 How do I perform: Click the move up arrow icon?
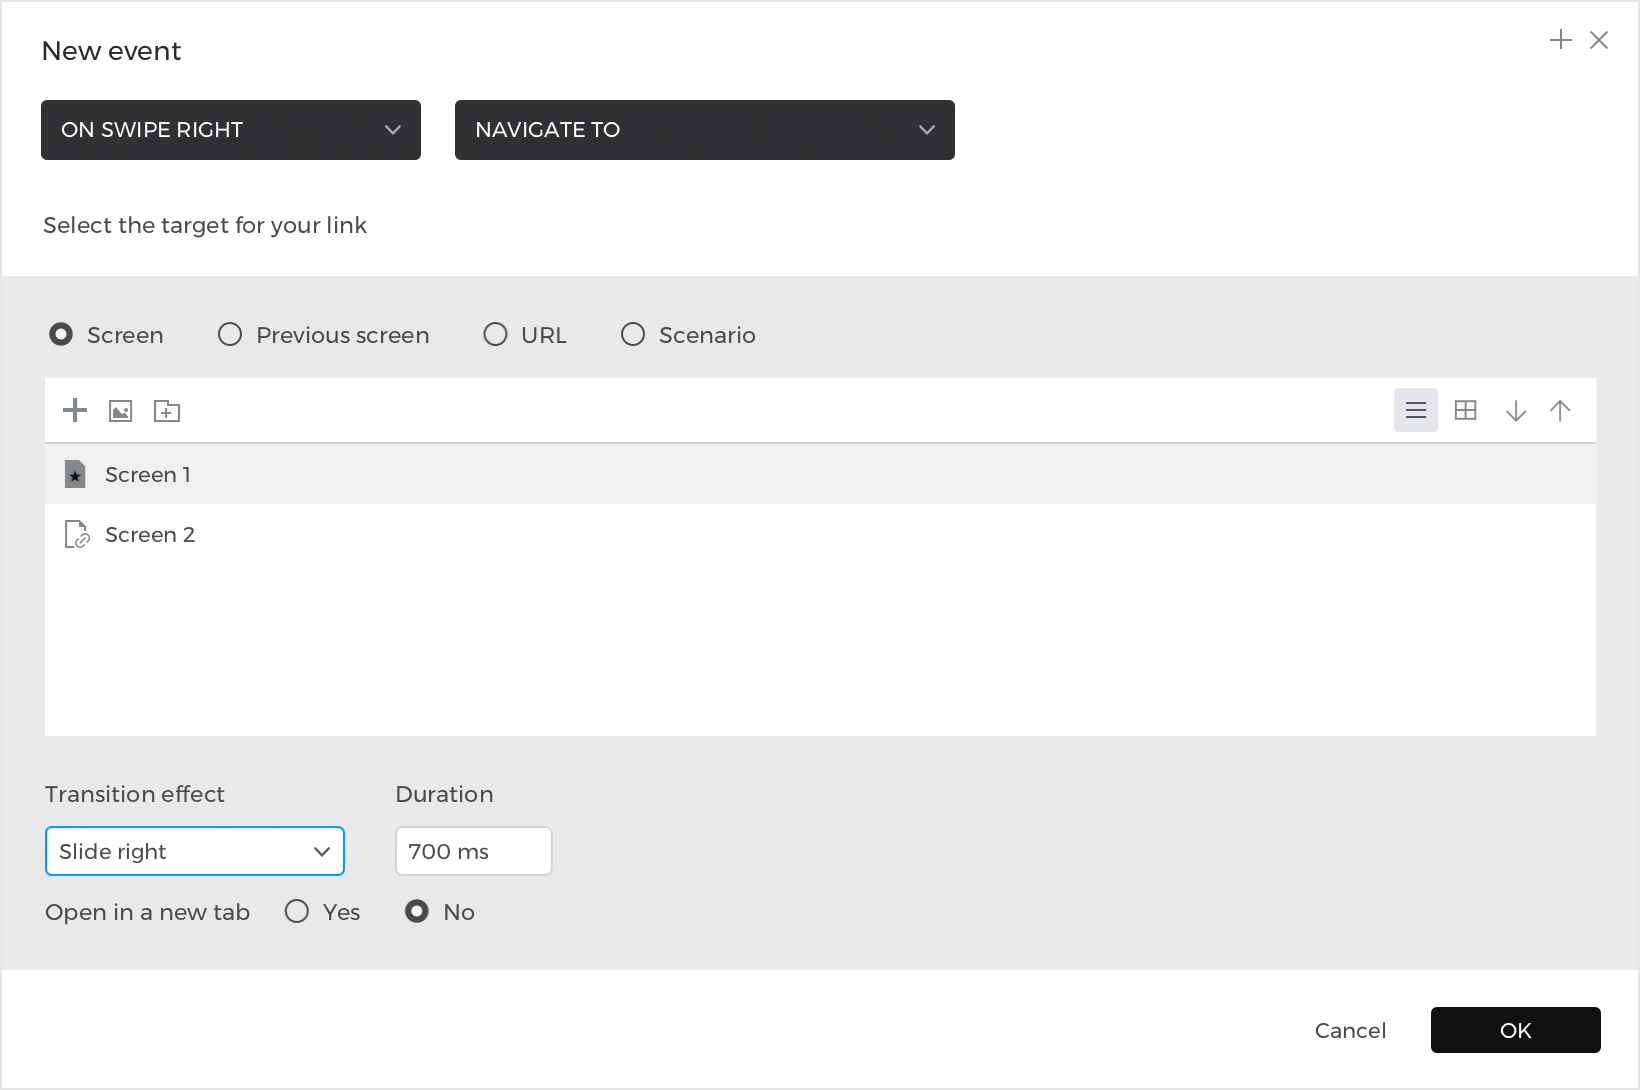[x=1559, y=411]
